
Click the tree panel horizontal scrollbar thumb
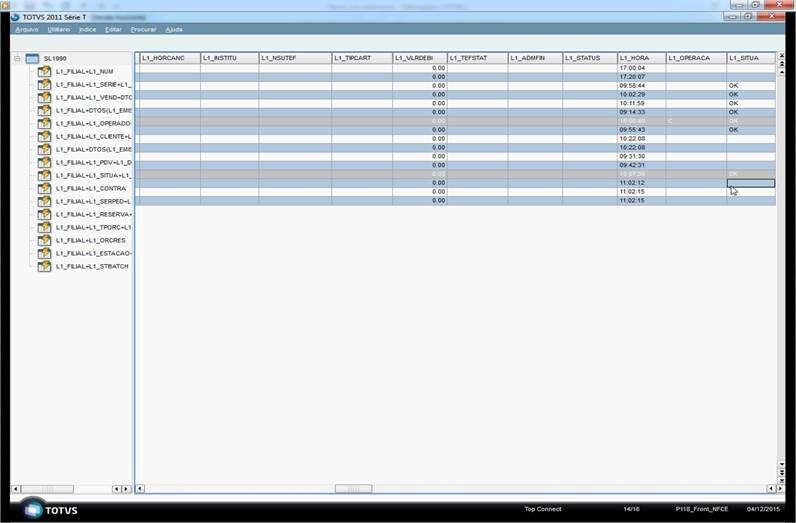click(x=47, y=489)
